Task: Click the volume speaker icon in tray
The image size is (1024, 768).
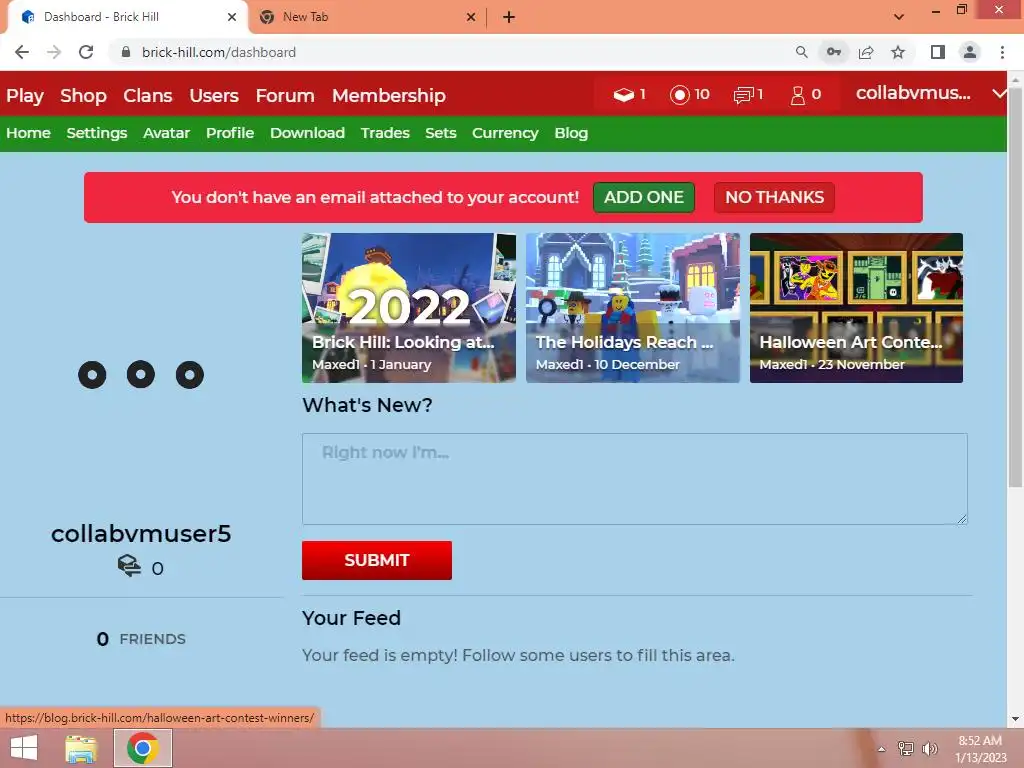Action: point(929,749)
